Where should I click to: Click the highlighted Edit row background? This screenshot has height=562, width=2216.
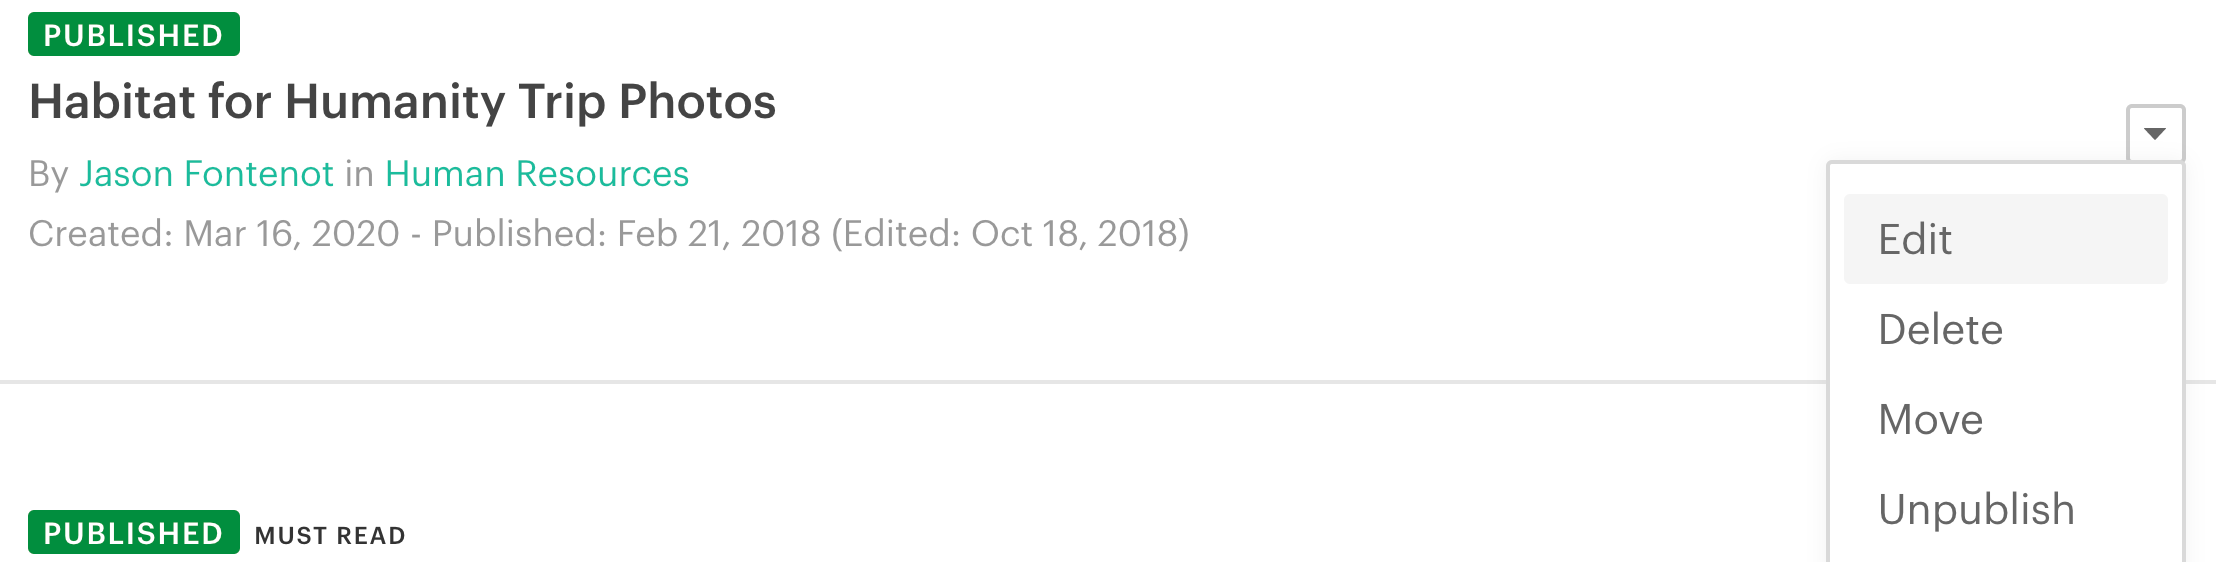[2005, 239]
